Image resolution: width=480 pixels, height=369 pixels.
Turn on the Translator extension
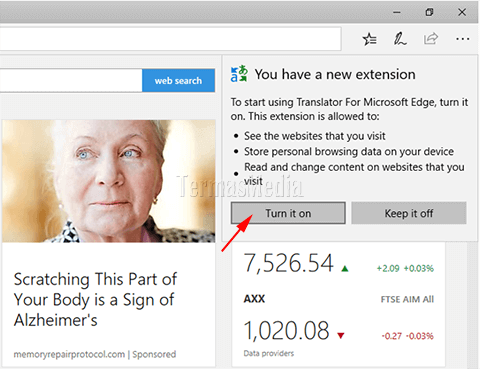point(288,213)
